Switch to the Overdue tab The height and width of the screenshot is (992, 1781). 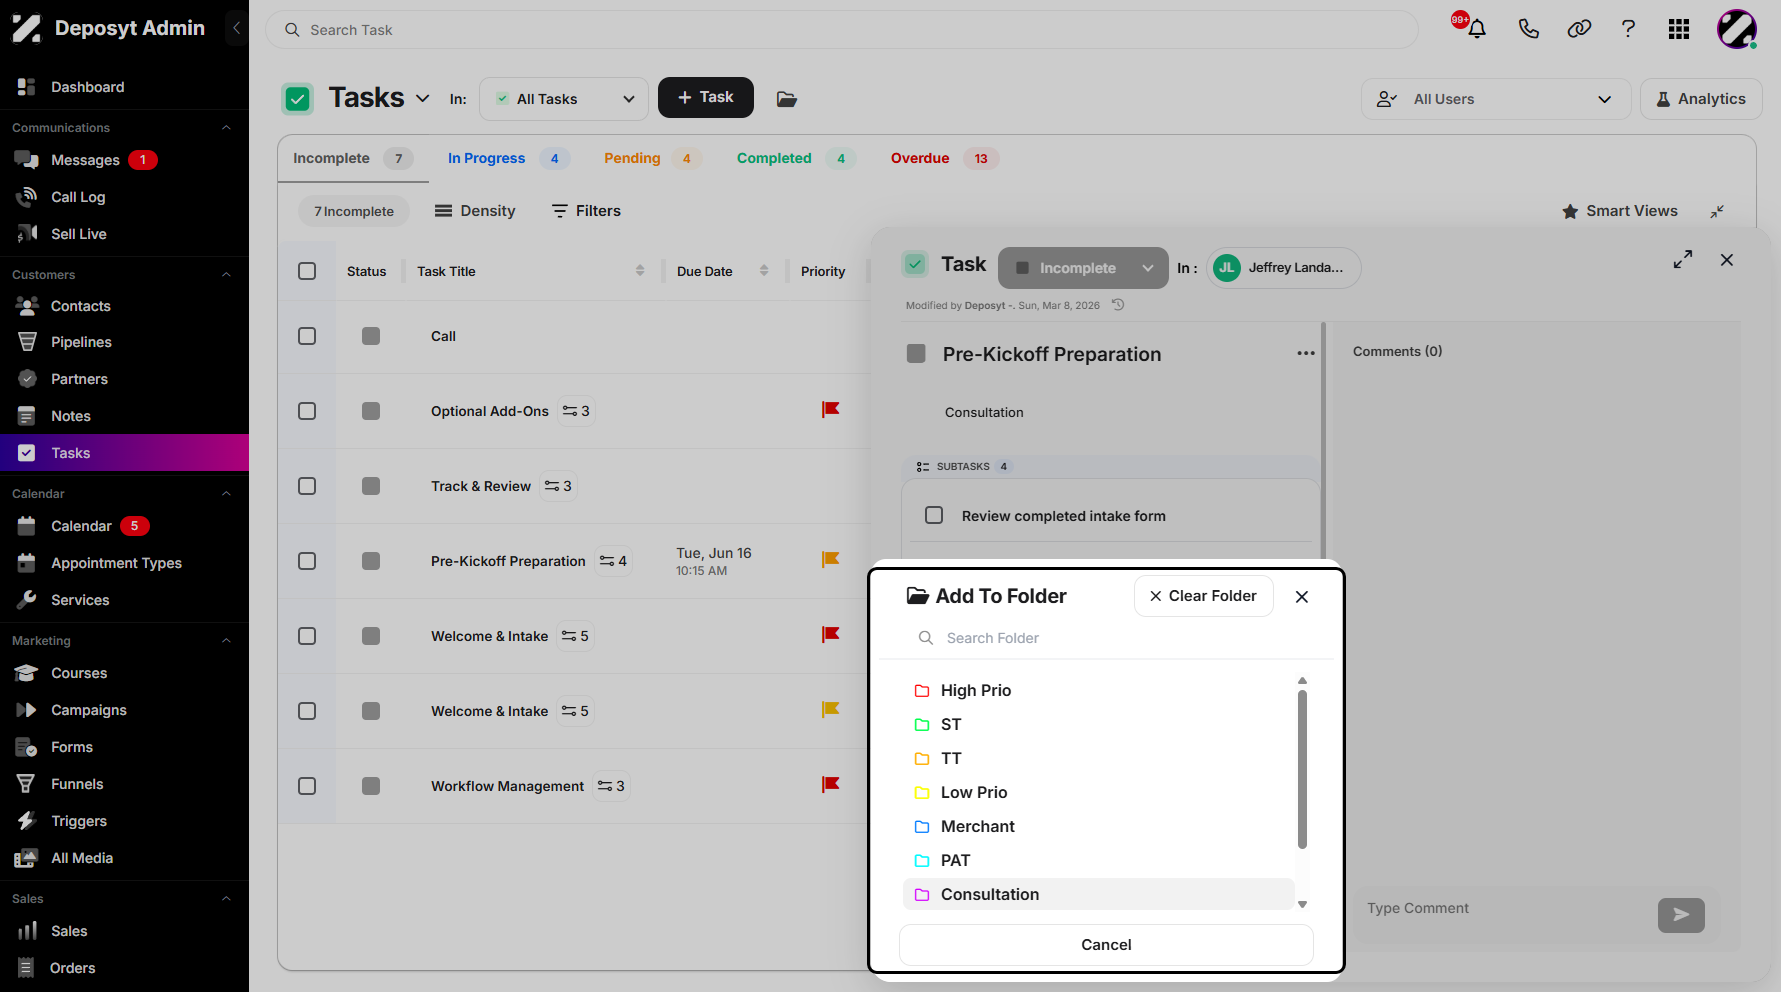tap(944, 158)
